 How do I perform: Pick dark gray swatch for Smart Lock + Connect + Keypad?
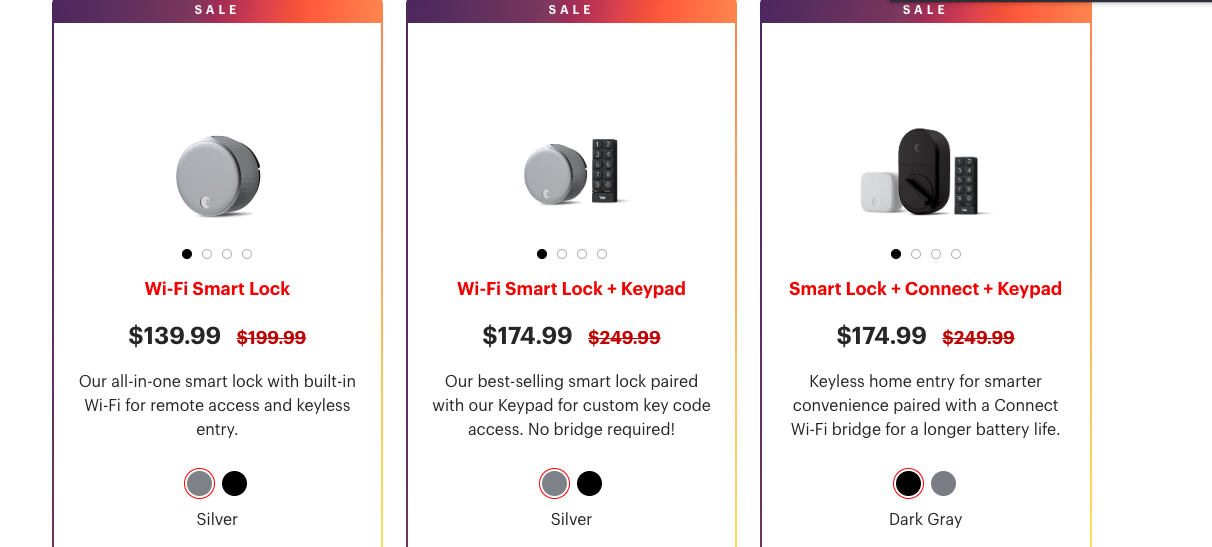[908, 484]
